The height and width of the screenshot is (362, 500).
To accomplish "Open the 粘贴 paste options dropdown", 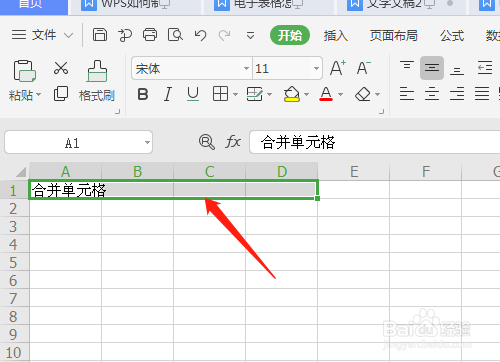I will click(39, 95).
